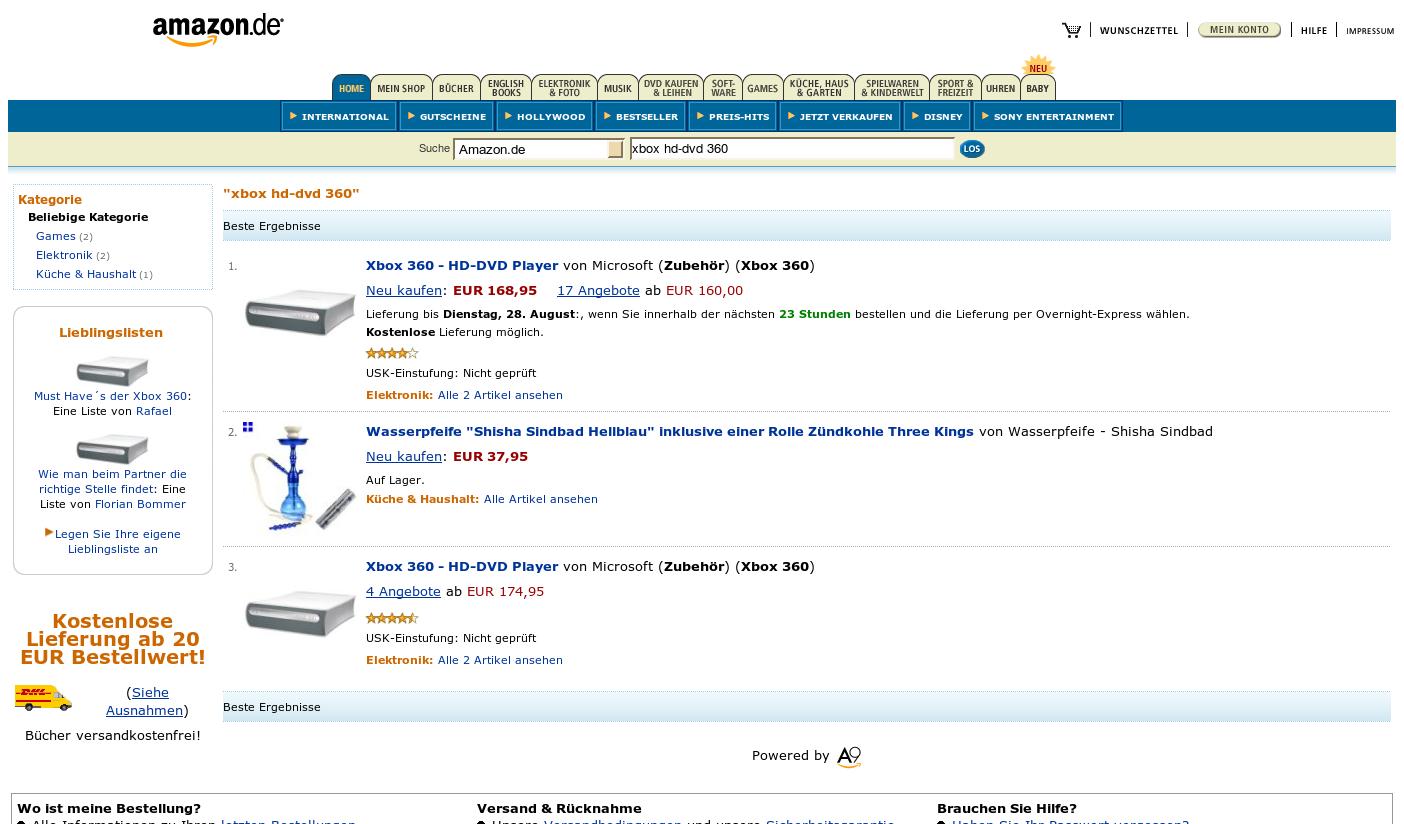Click star rating of third result

[x=392, y=618]
